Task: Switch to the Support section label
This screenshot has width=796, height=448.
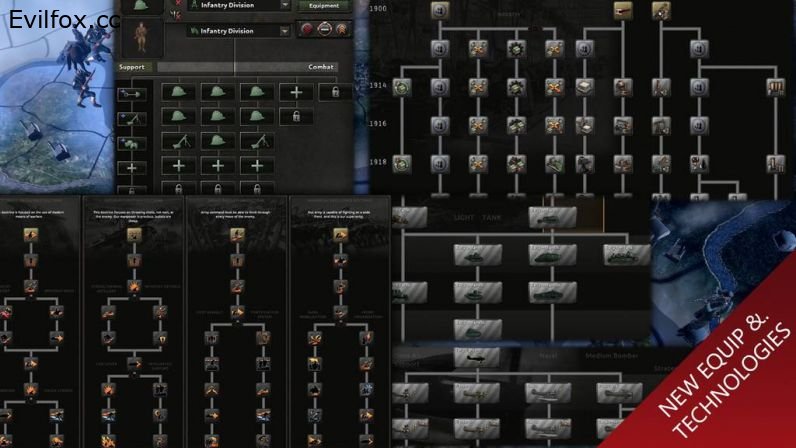Action: [x=132, y=67]
